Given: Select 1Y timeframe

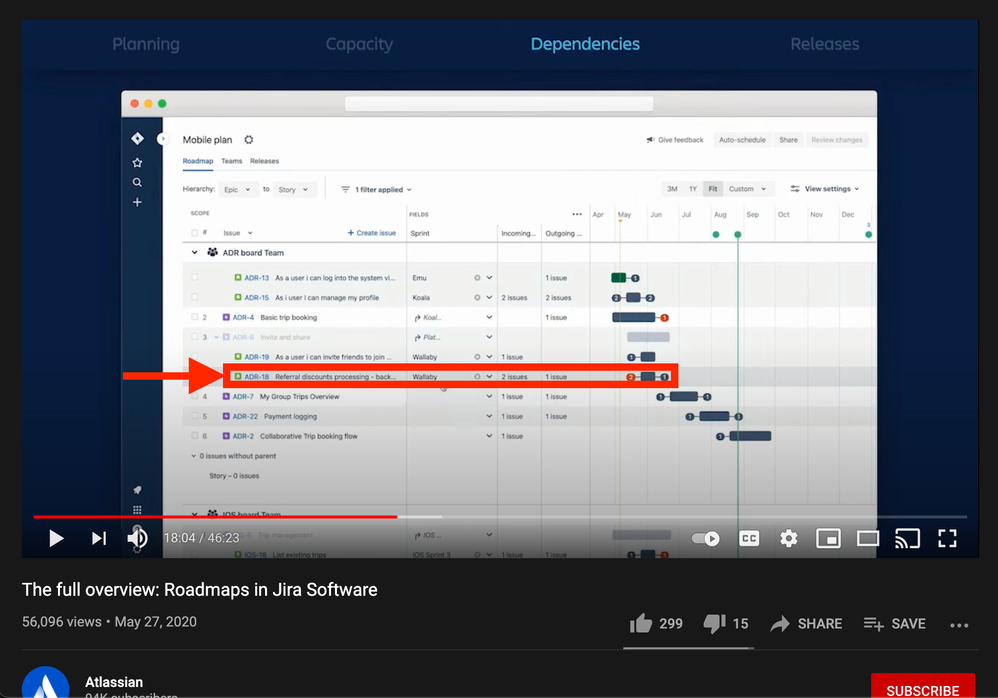Looking at the screenshot, I should pos(692,189).
